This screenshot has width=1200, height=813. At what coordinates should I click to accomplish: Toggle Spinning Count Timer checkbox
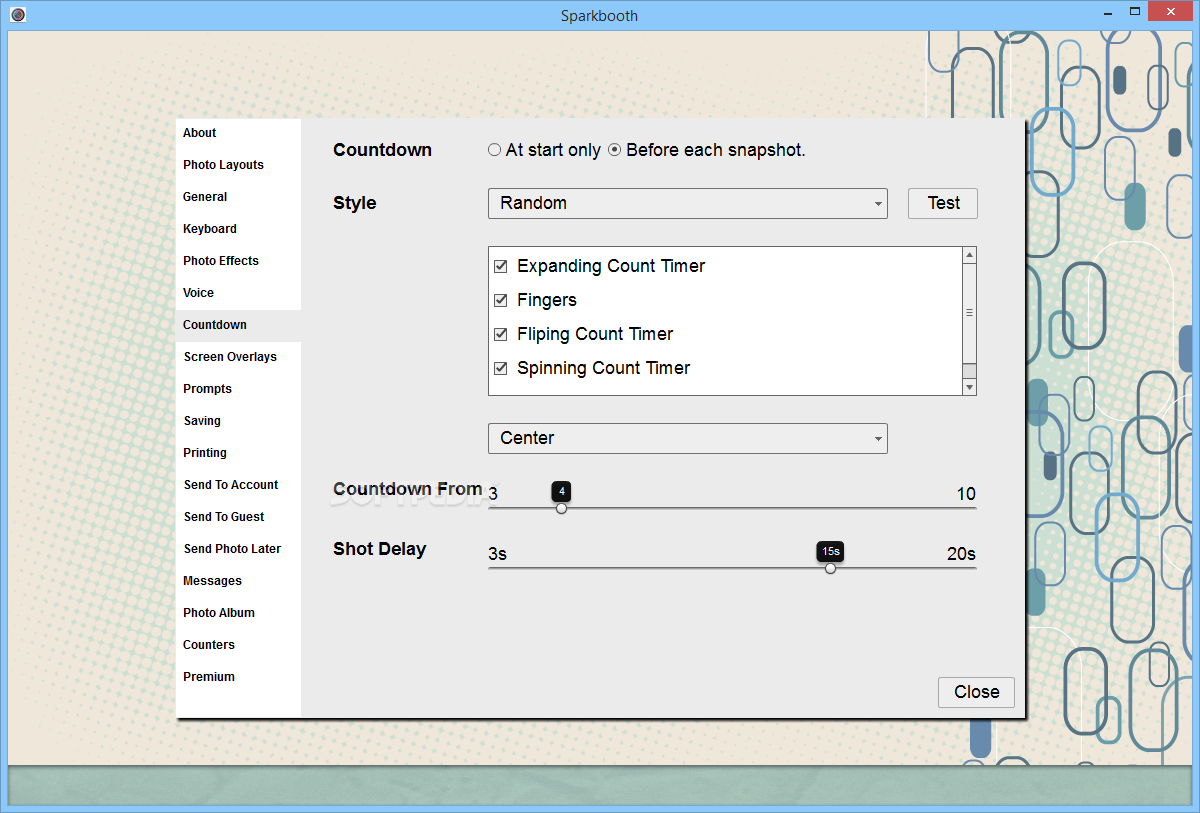[x=501, y=369]
